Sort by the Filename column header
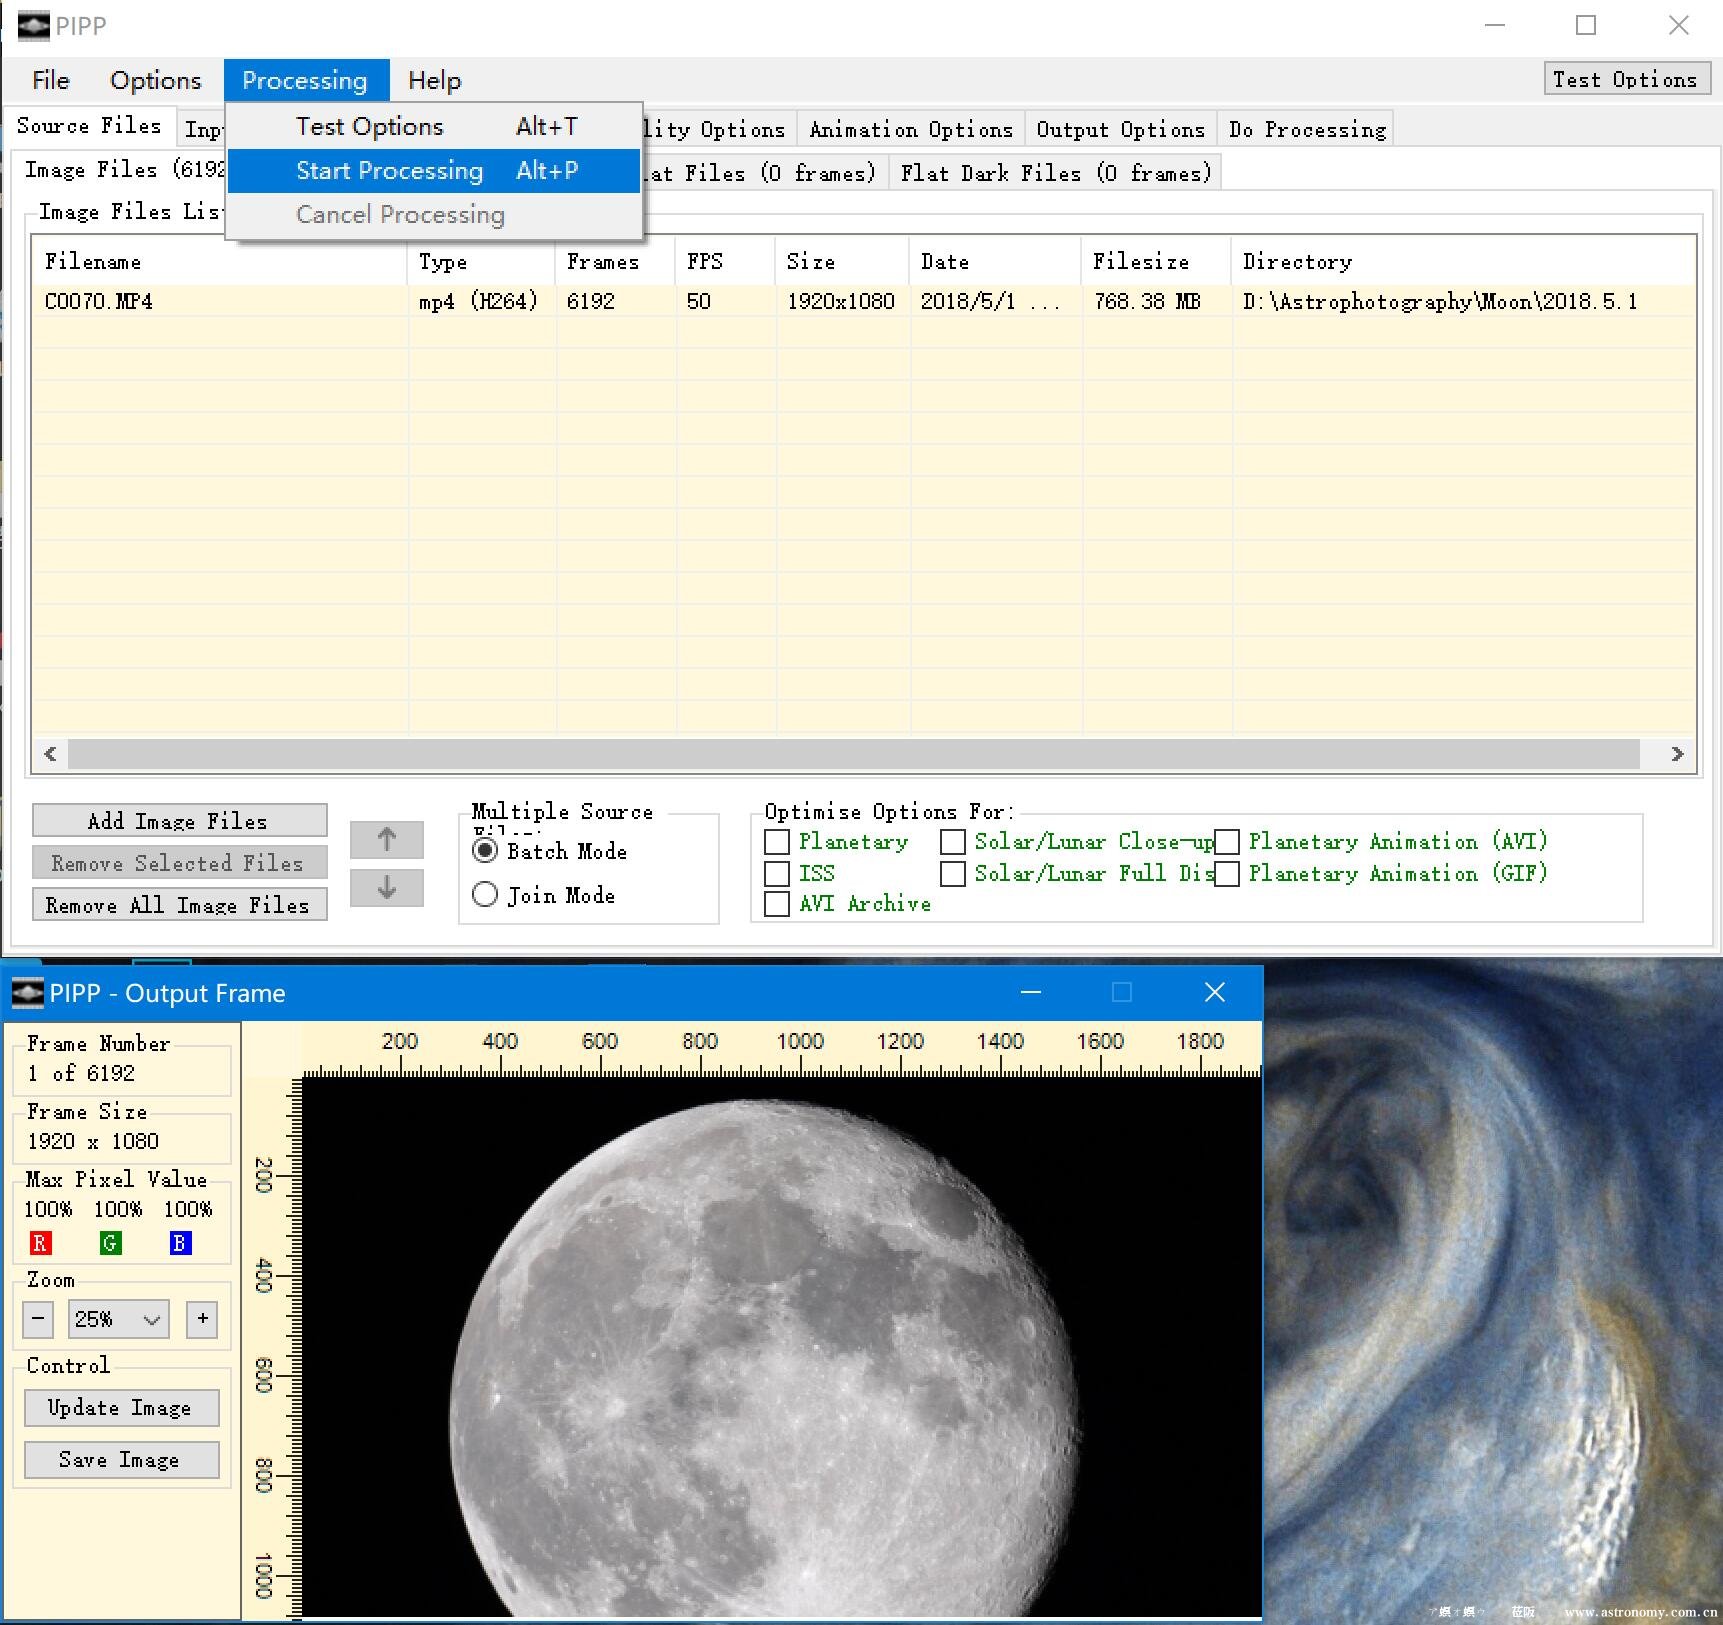 (x=220, y=262)
